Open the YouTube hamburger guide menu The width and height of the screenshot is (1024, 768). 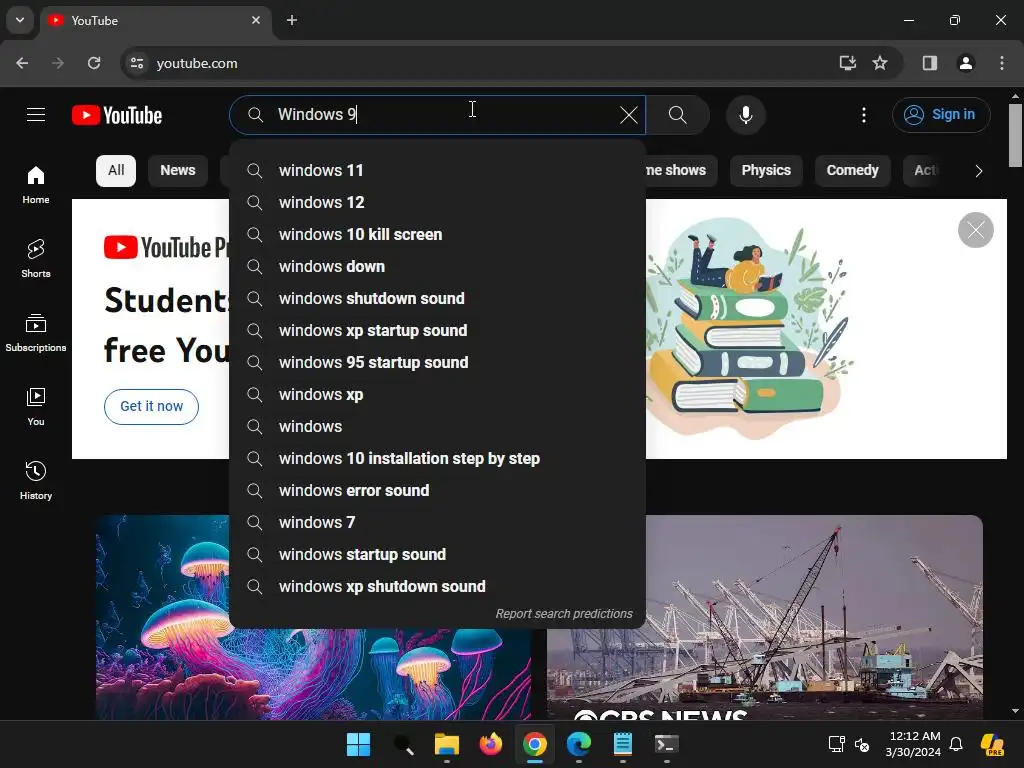click(36, 115)
